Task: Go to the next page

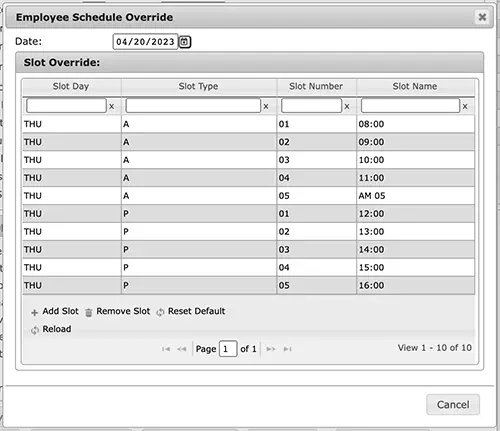Action: [x=271, y=349]
